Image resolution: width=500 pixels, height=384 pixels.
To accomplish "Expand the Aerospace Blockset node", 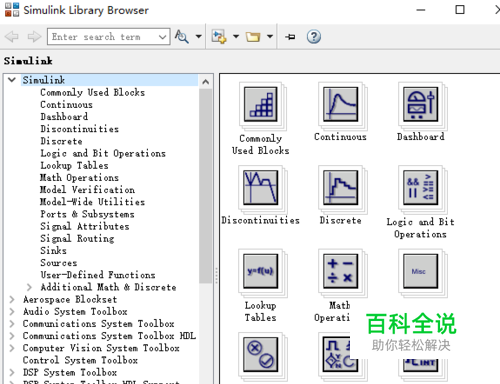I will pyautogui.click(x=12, y=299).
